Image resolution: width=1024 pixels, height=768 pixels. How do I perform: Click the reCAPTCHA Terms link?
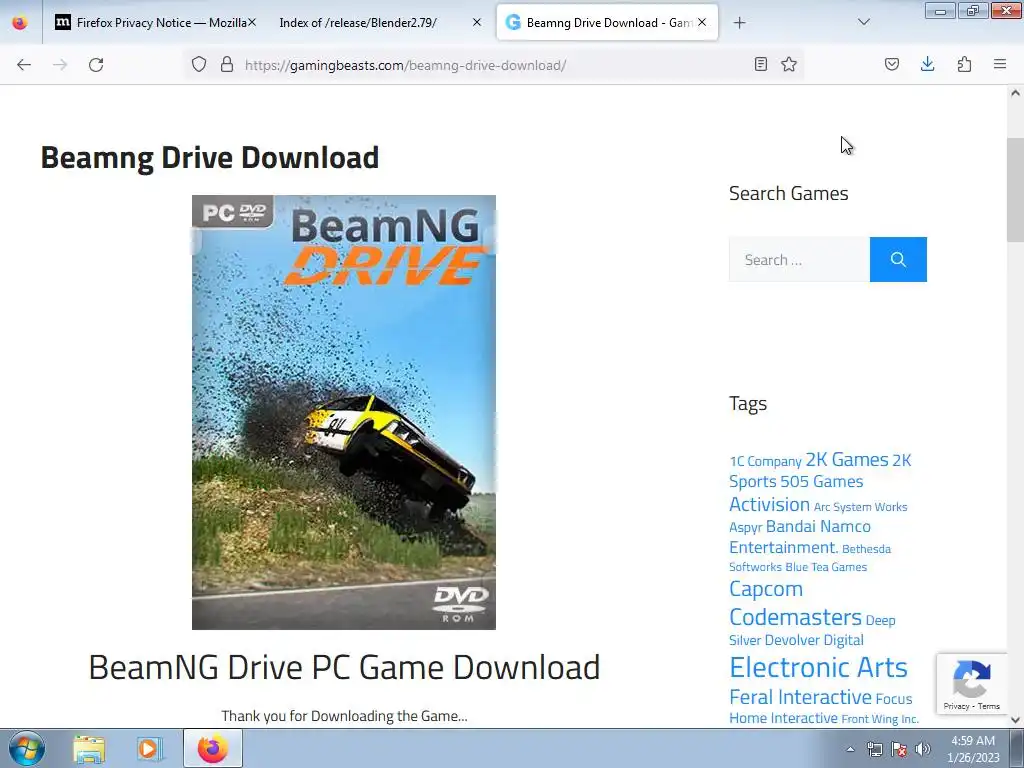pyautogui.click(x=989, y=706)
